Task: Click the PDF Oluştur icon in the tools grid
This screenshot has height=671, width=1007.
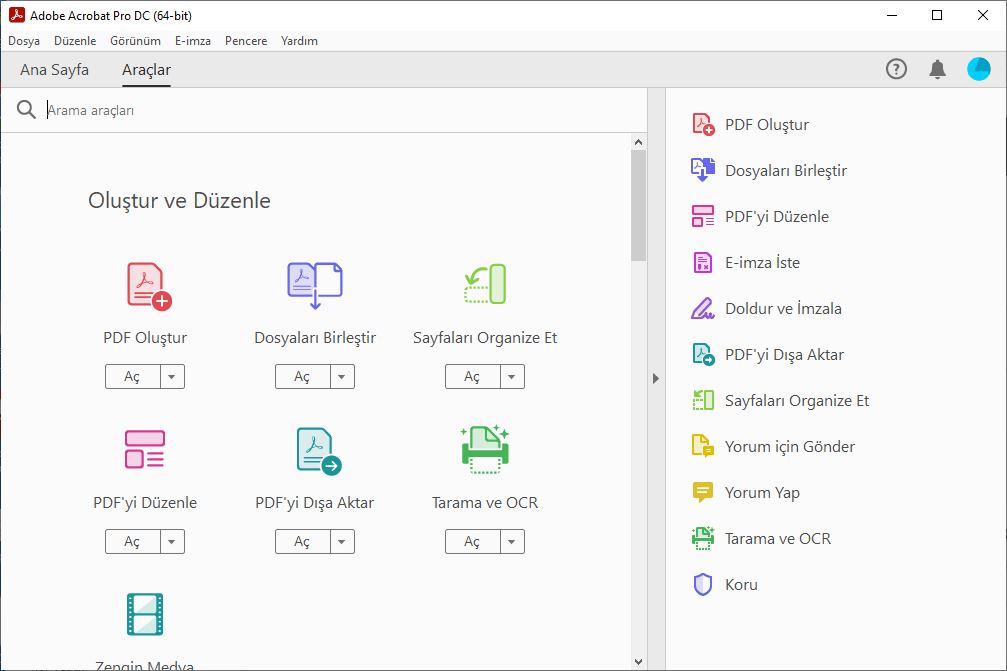Action: click(x=149, y=286)
